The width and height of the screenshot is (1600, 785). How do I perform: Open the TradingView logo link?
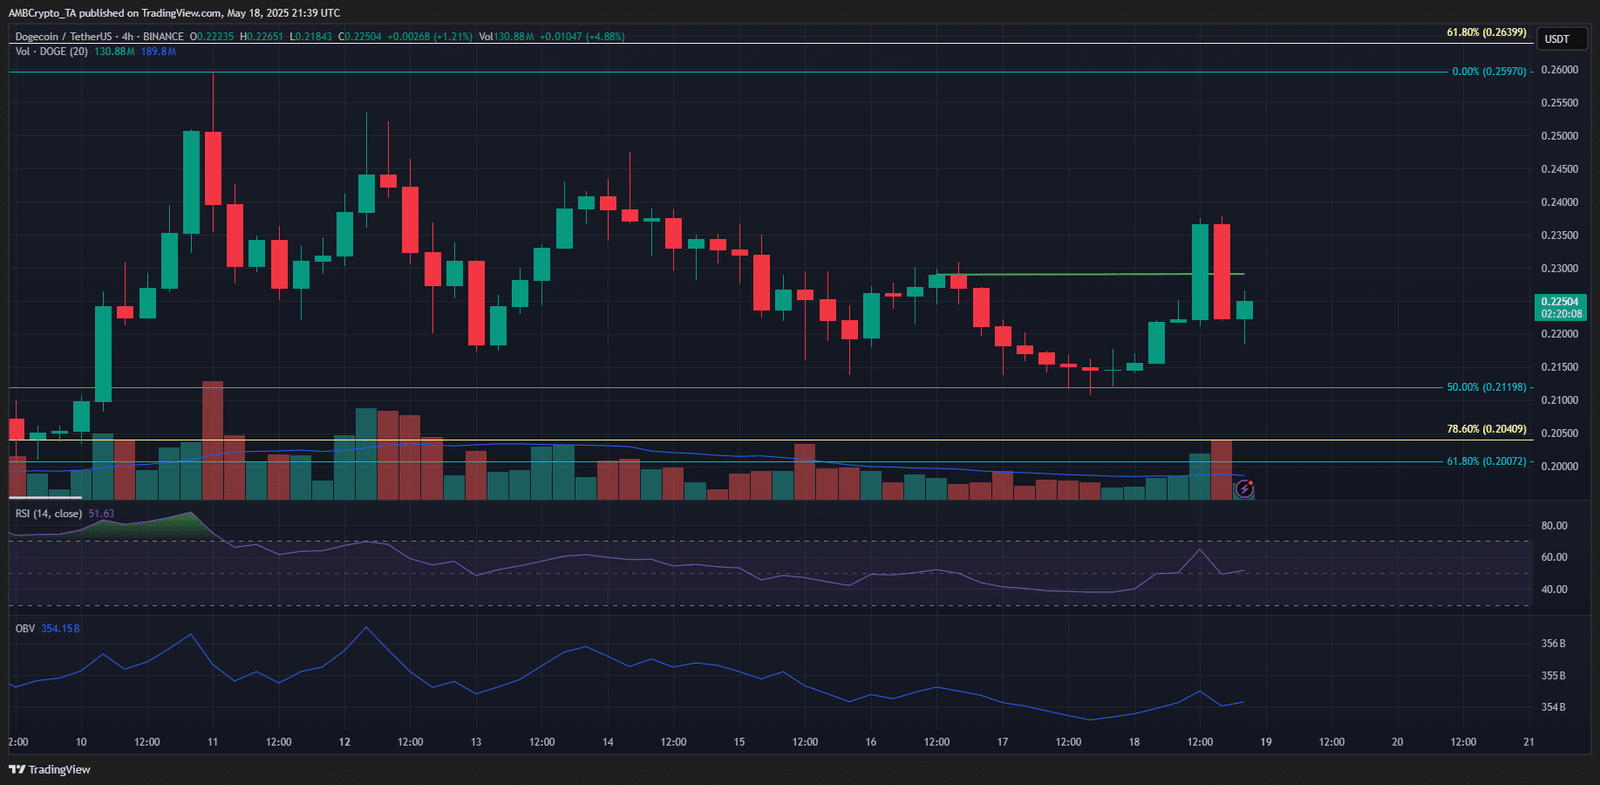coord(49,769)
